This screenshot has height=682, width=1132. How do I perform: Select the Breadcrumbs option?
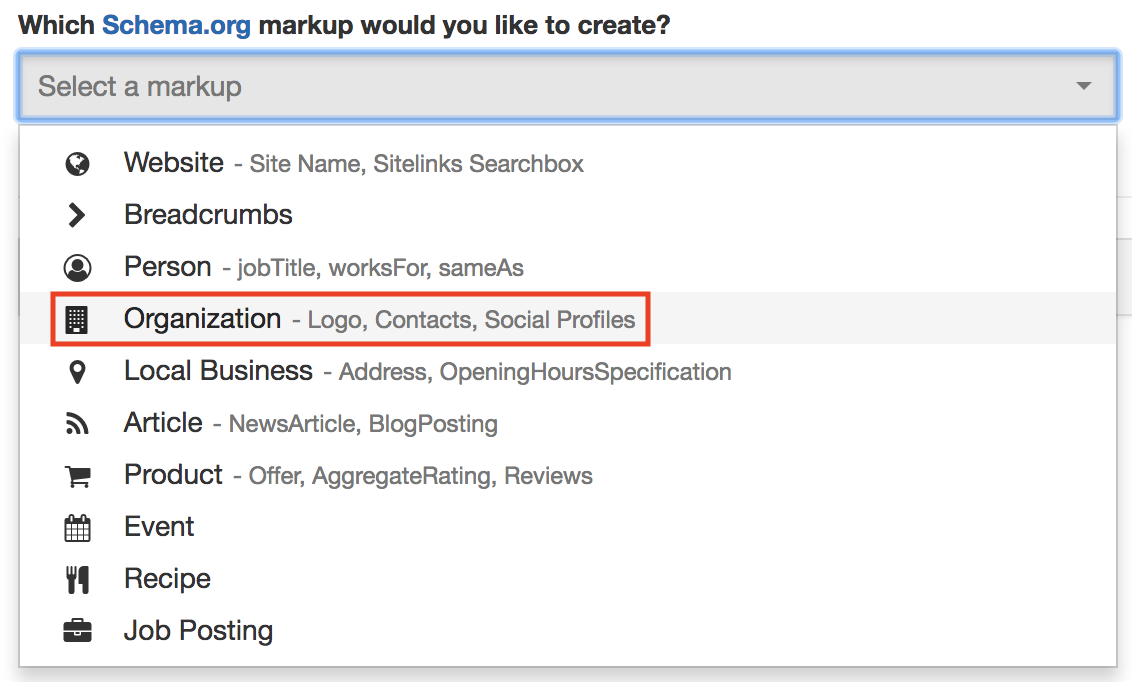pos(208,215)
